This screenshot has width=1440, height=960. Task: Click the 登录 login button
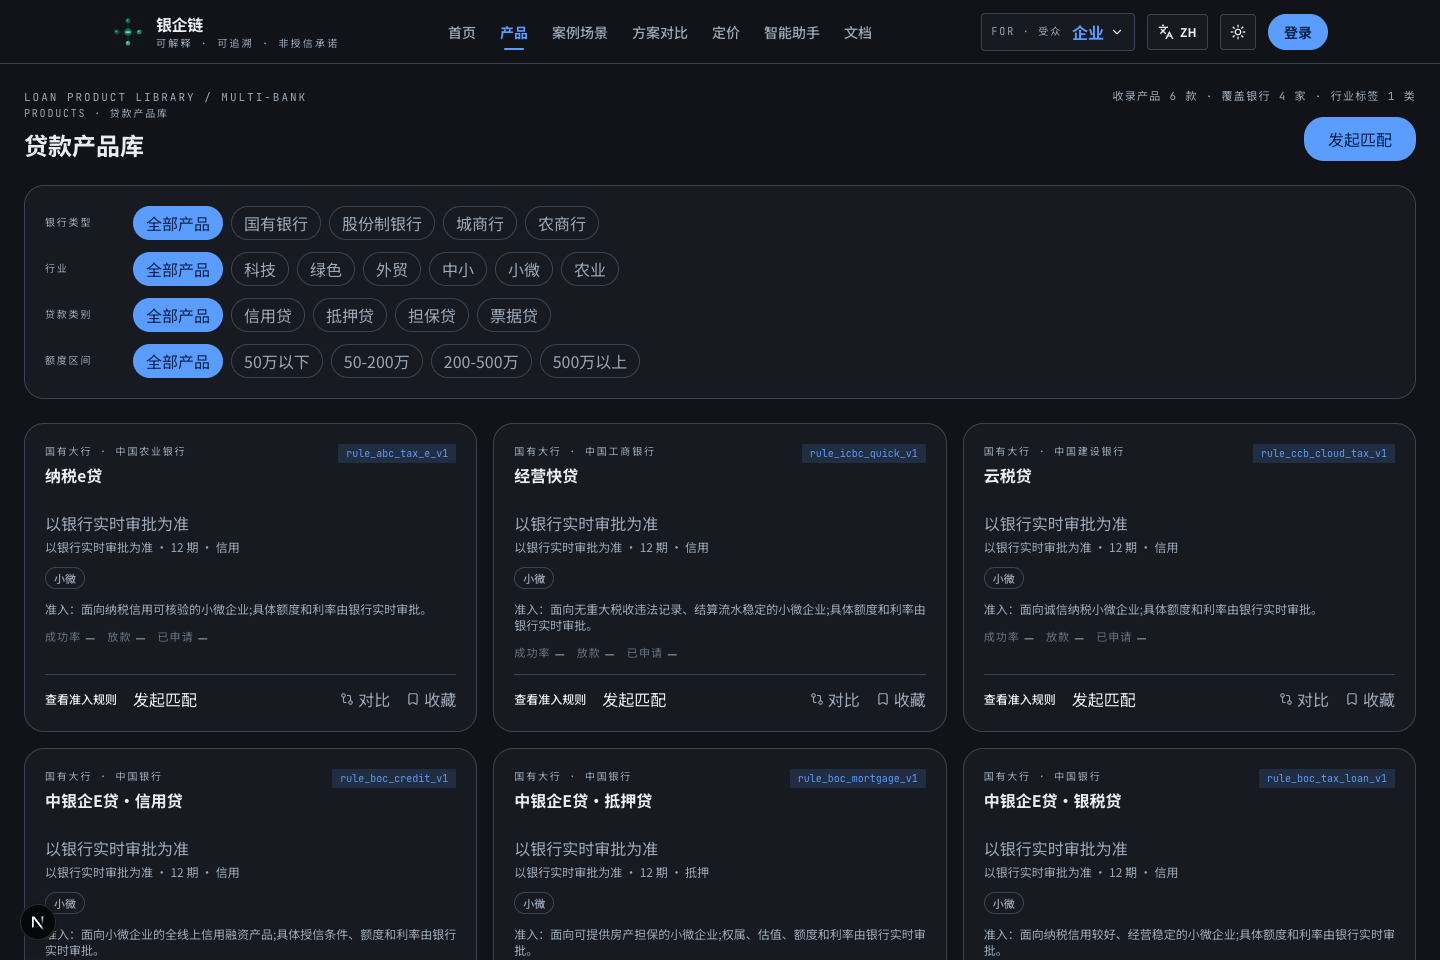1298,32
